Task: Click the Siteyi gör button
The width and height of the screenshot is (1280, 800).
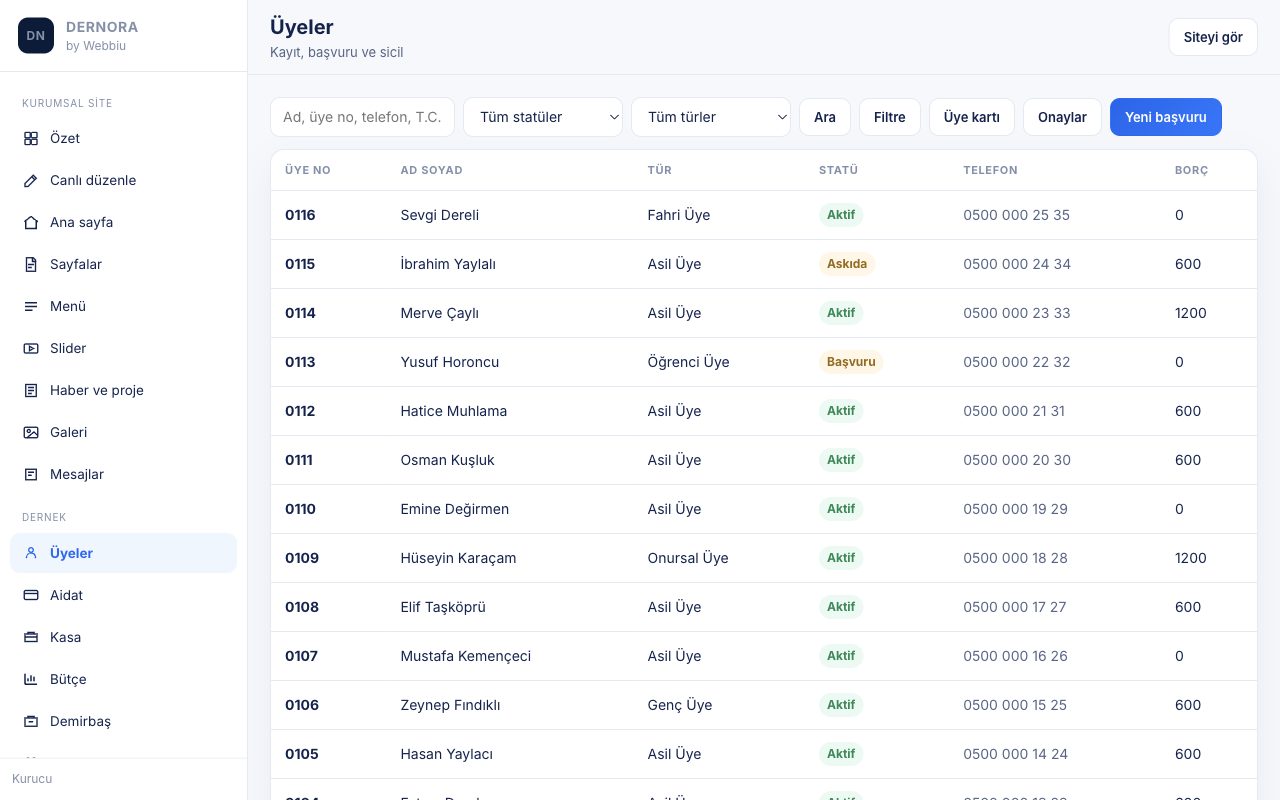Action: tap(1213, 37)
